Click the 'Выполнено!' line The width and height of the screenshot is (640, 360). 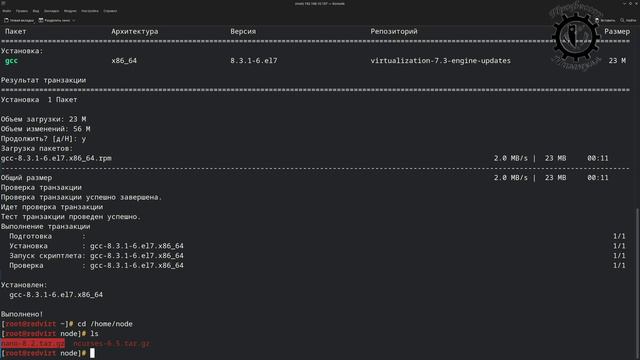click(22, 314)
